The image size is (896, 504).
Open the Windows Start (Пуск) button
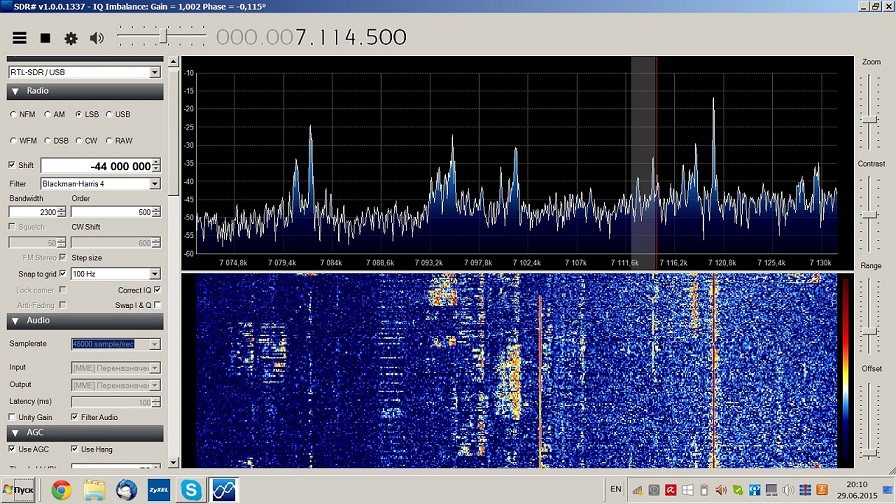point(18,490)
